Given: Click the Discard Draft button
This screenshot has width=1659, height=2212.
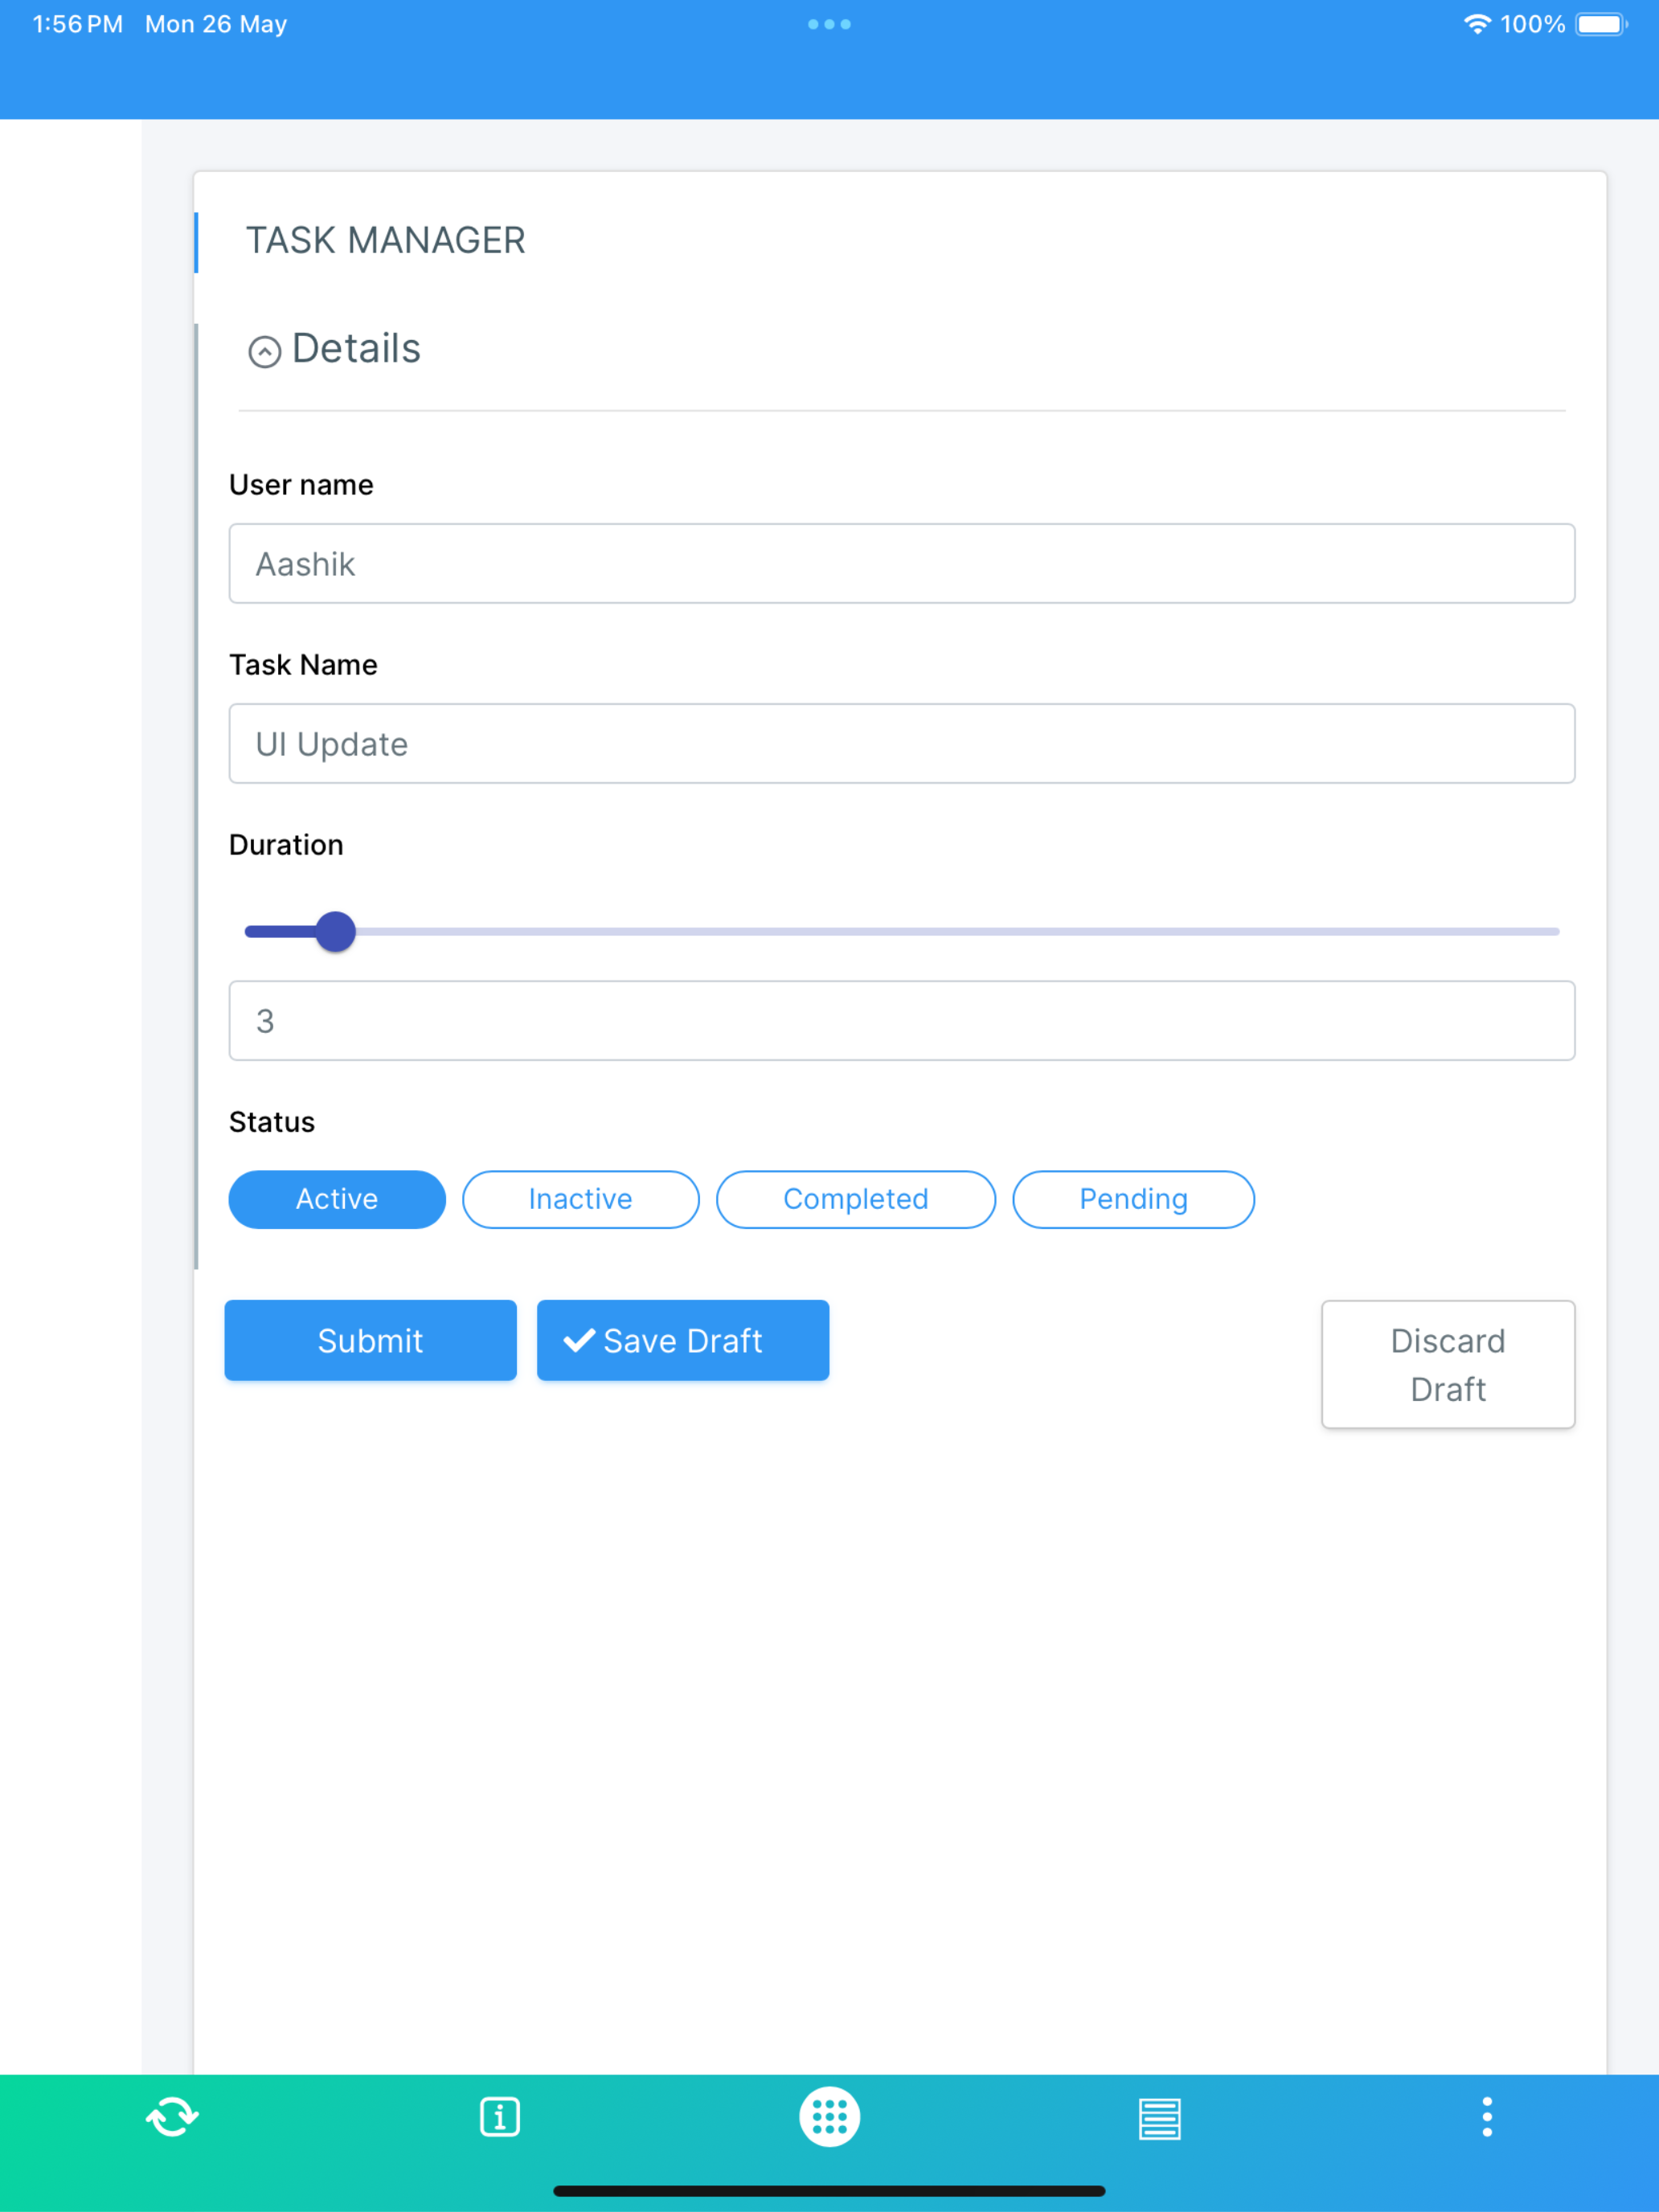Looking at the screenshot, I should pyautogui.click(x=1448, y=1364).
